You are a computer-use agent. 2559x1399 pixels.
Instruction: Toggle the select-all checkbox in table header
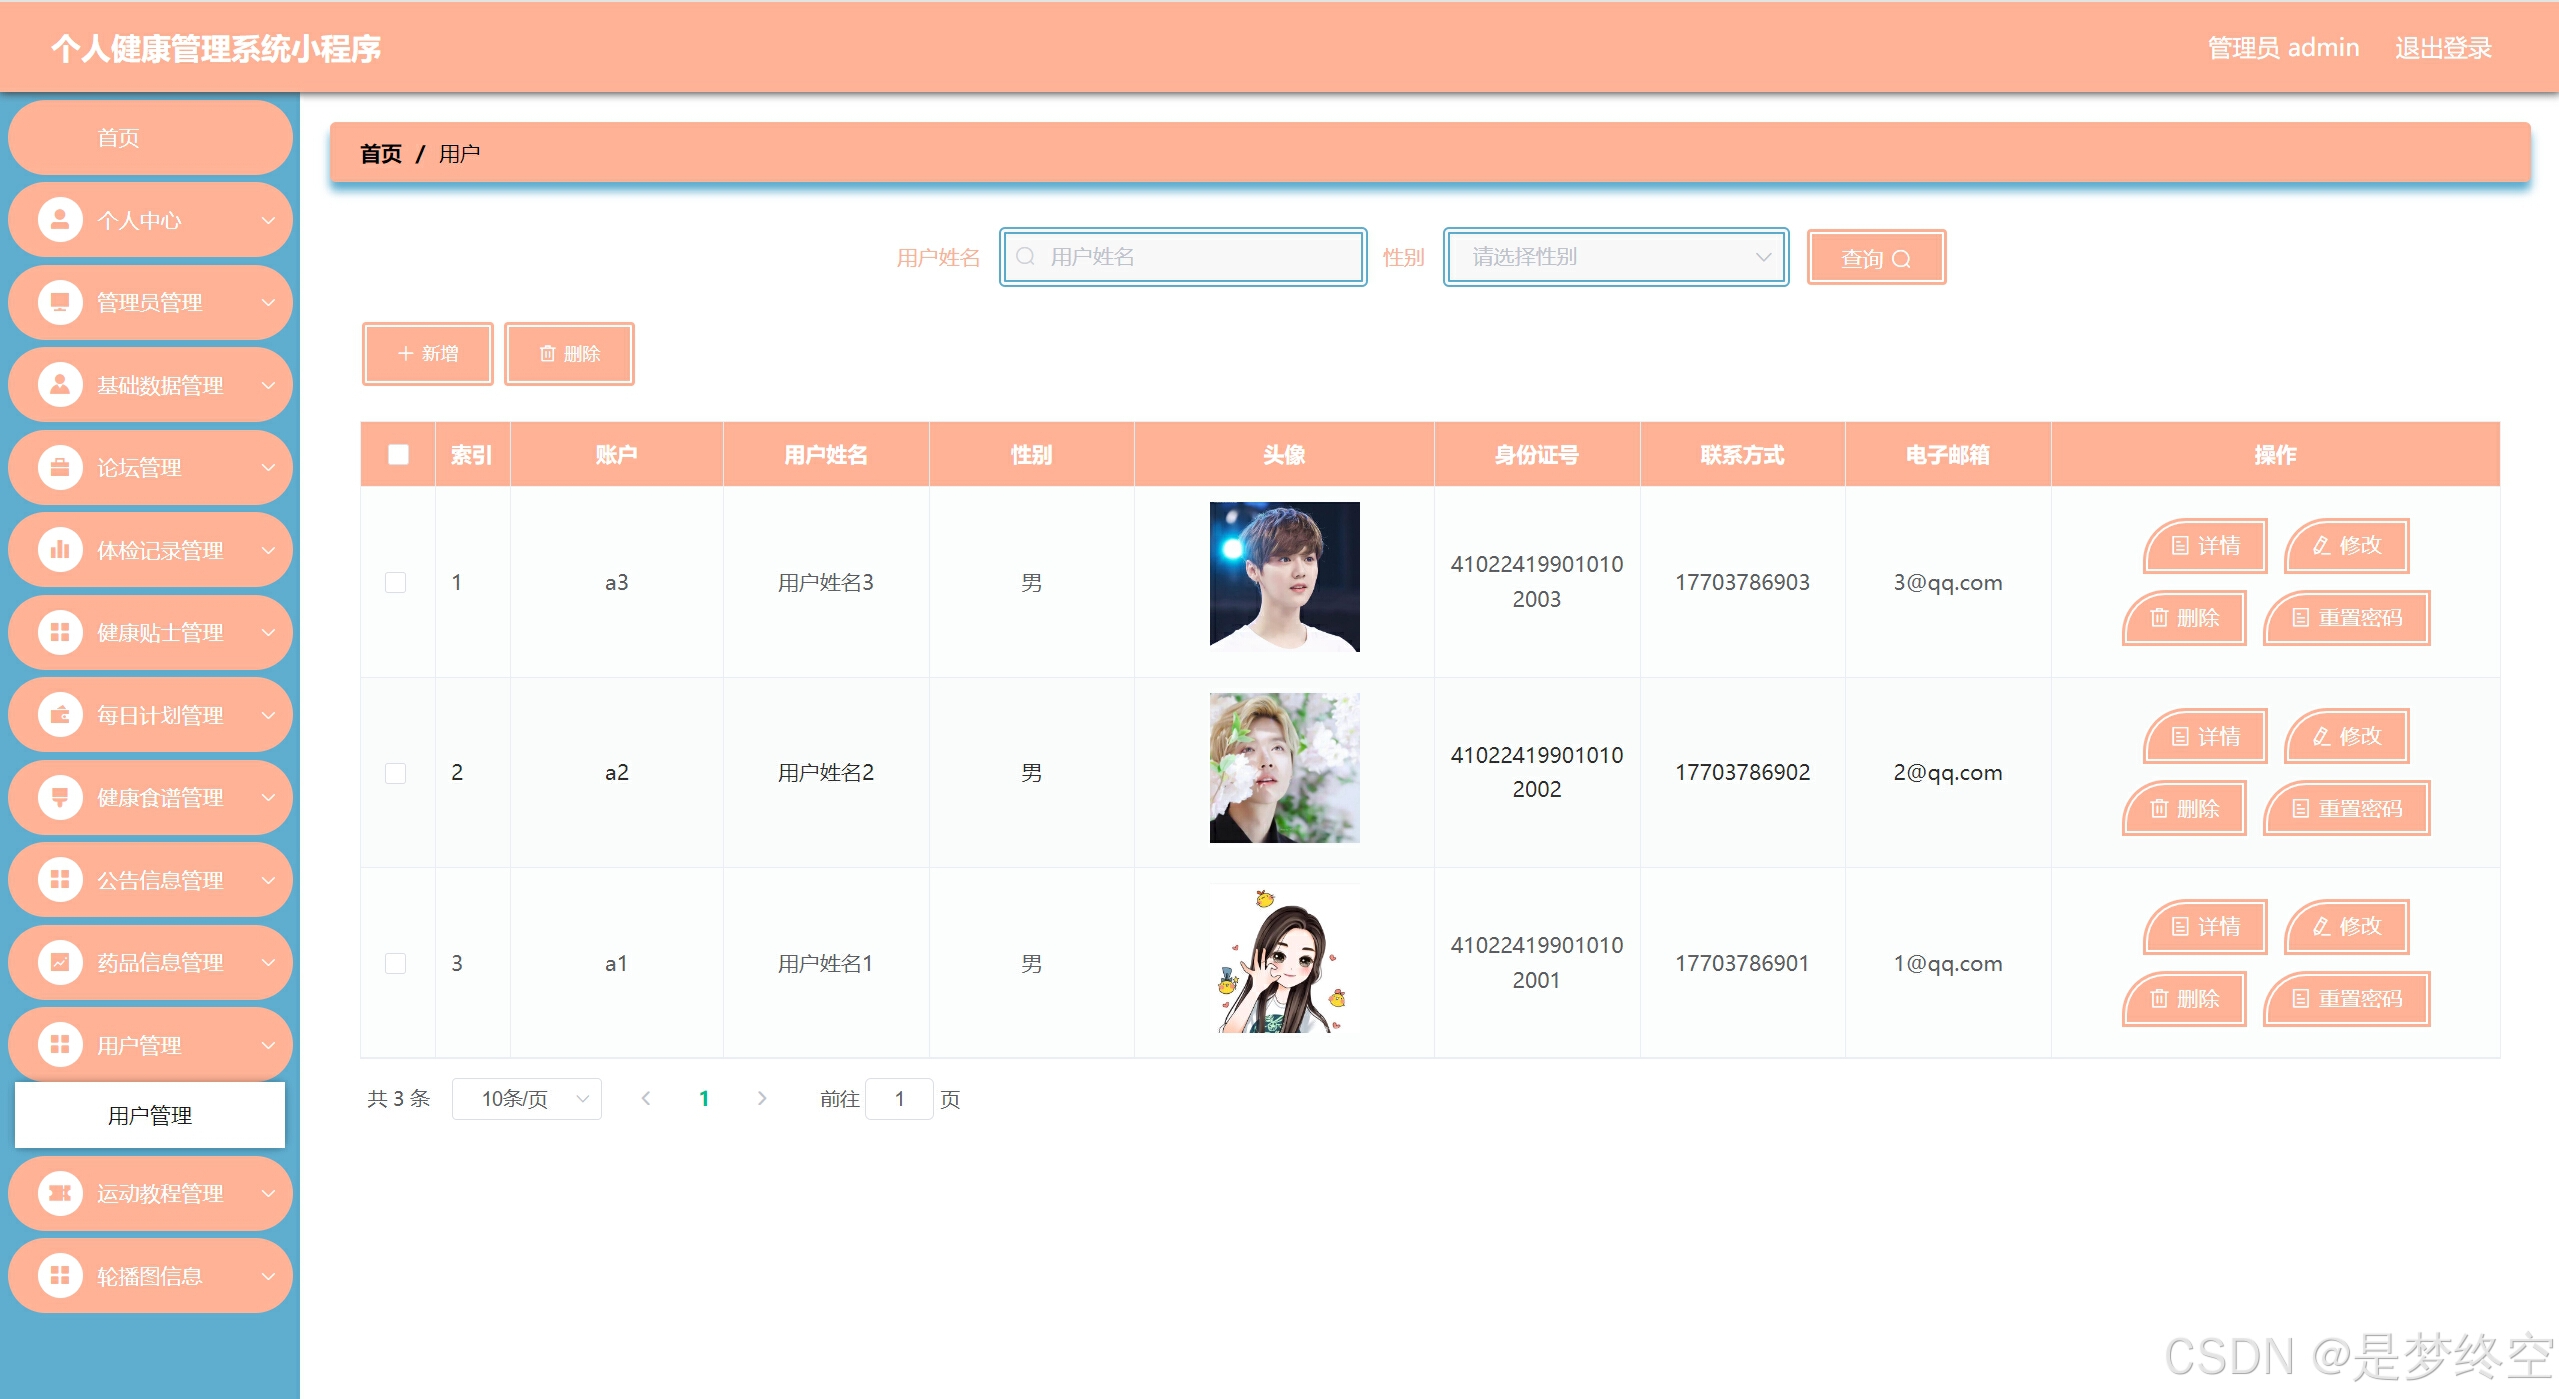click(x=398, y=455)
